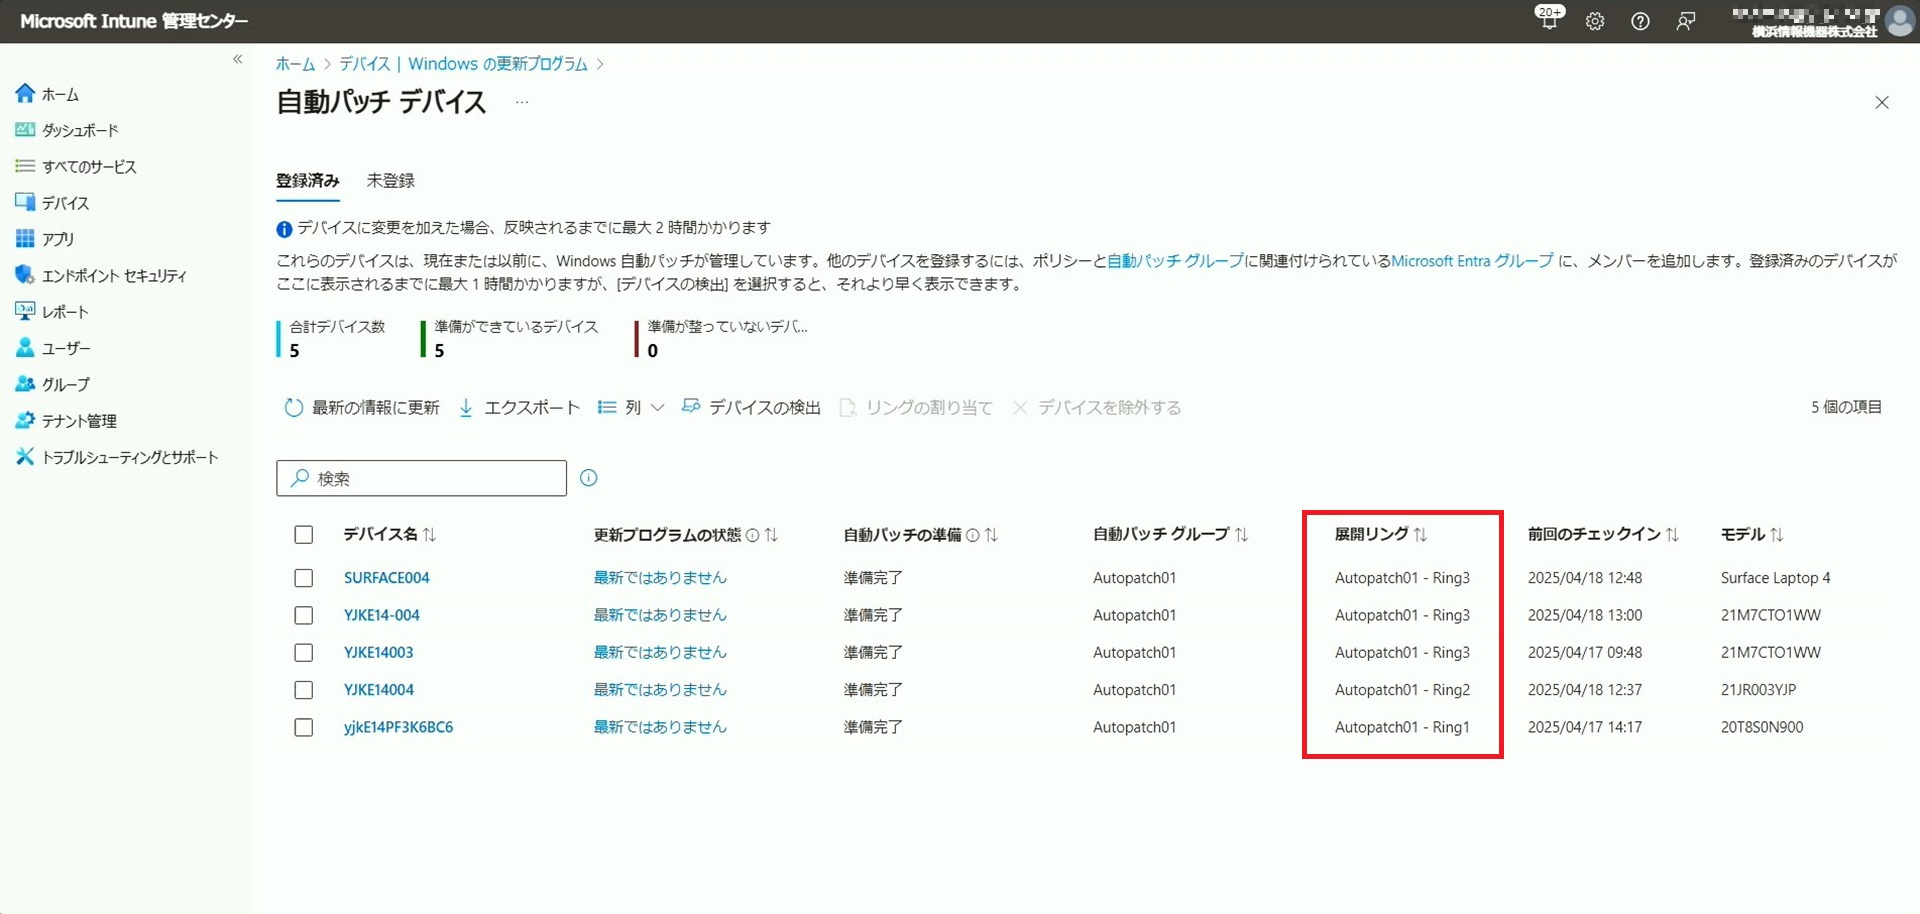Open the SURFACE004 device link
This screenshot has height=914, width=1920.
[x=386, y=578]
